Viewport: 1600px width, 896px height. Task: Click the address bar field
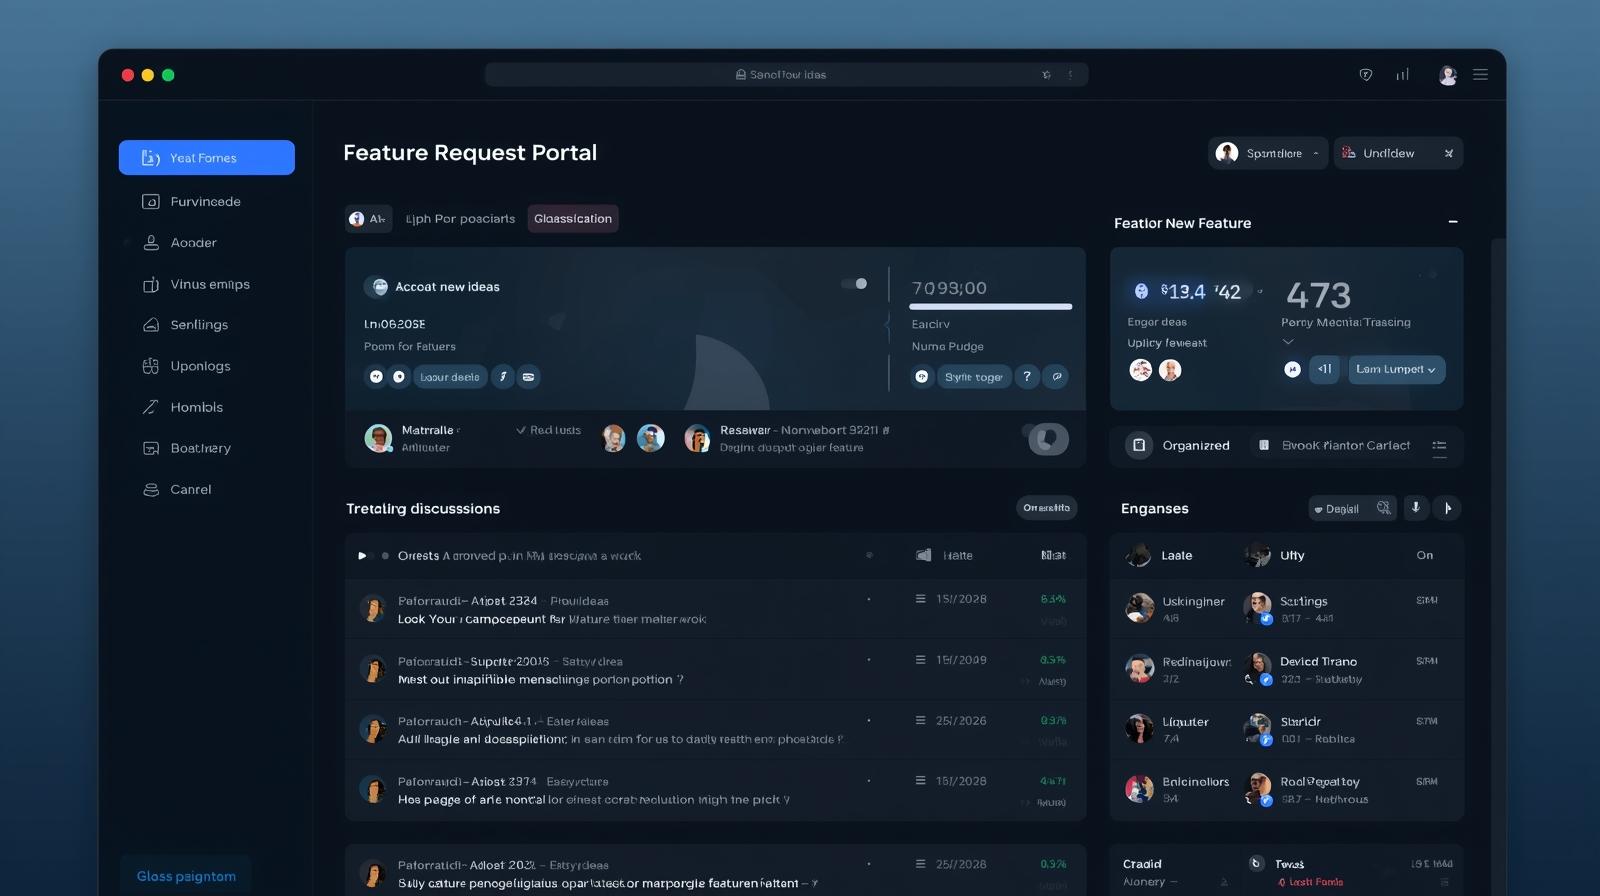click(x=786, y=75)
